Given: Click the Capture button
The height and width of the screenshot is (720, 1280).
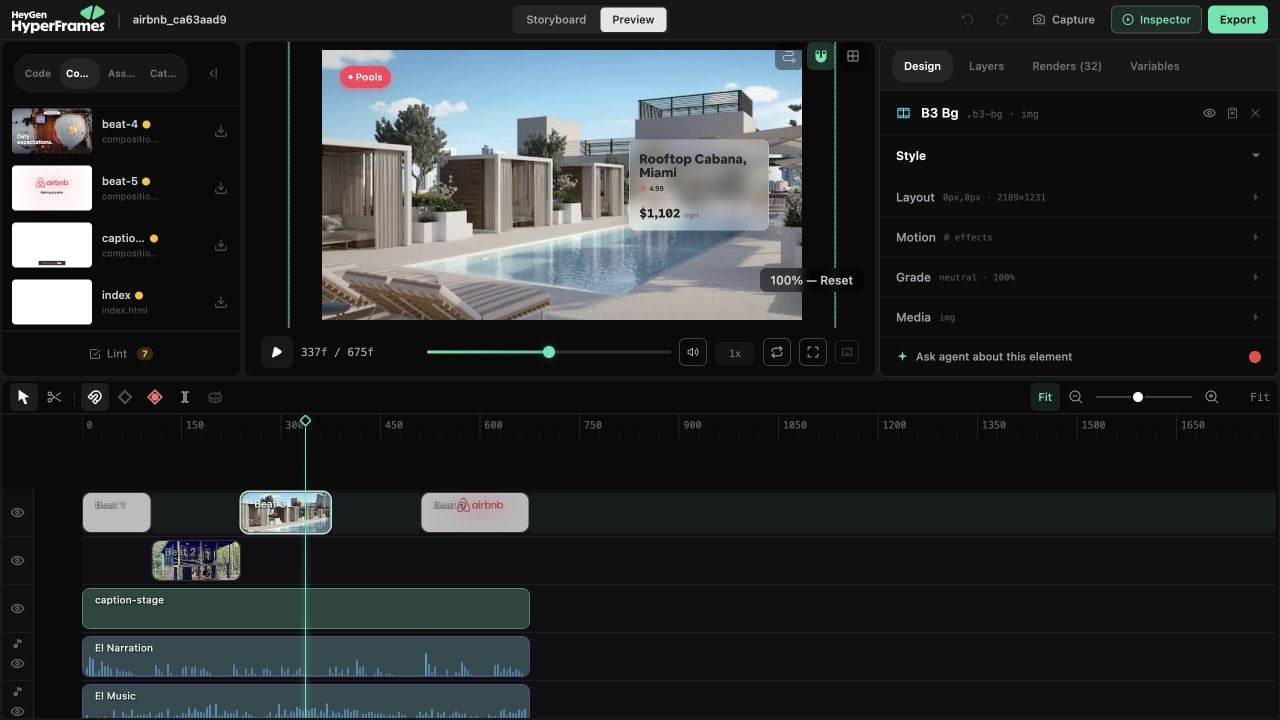Looking at the screenshot, I should pyautogui.click(x=1063, y=19).
